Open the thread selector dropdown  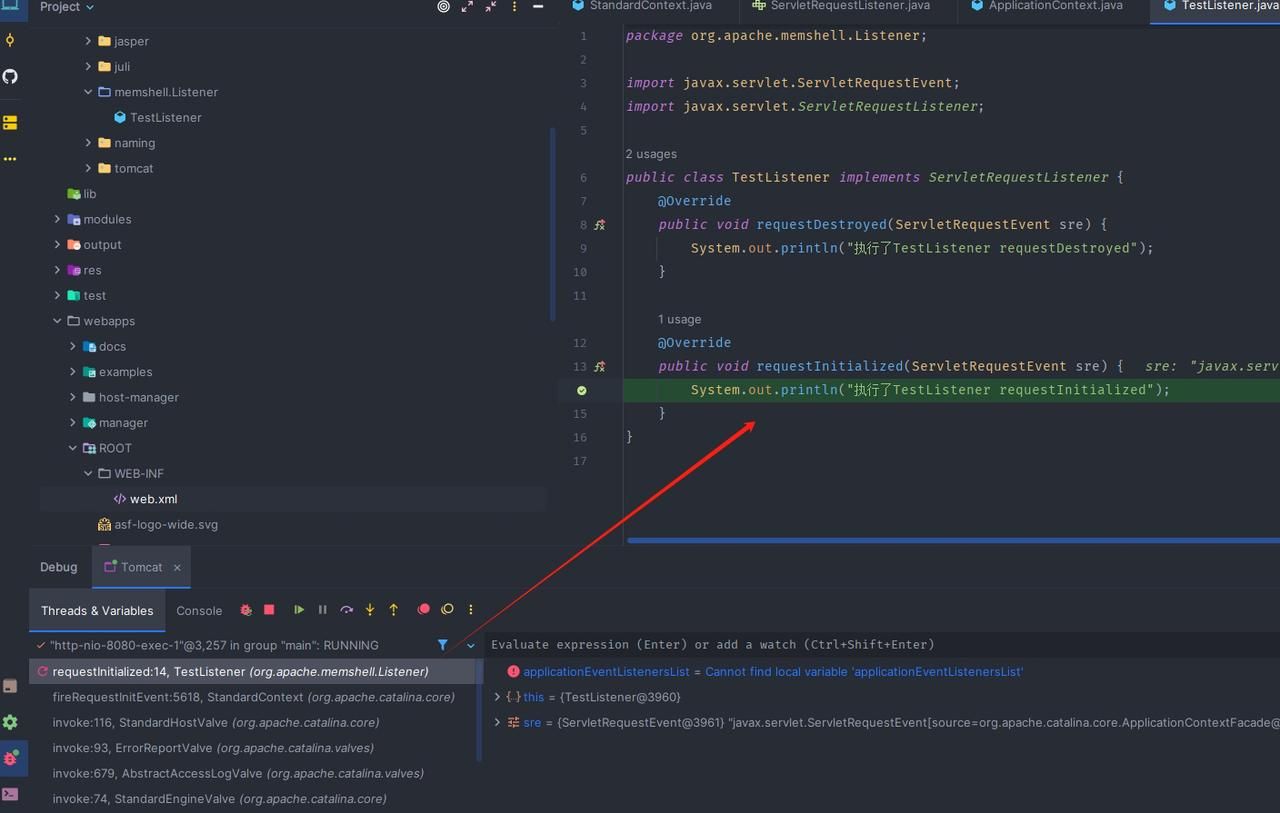(x=471, y=645)
